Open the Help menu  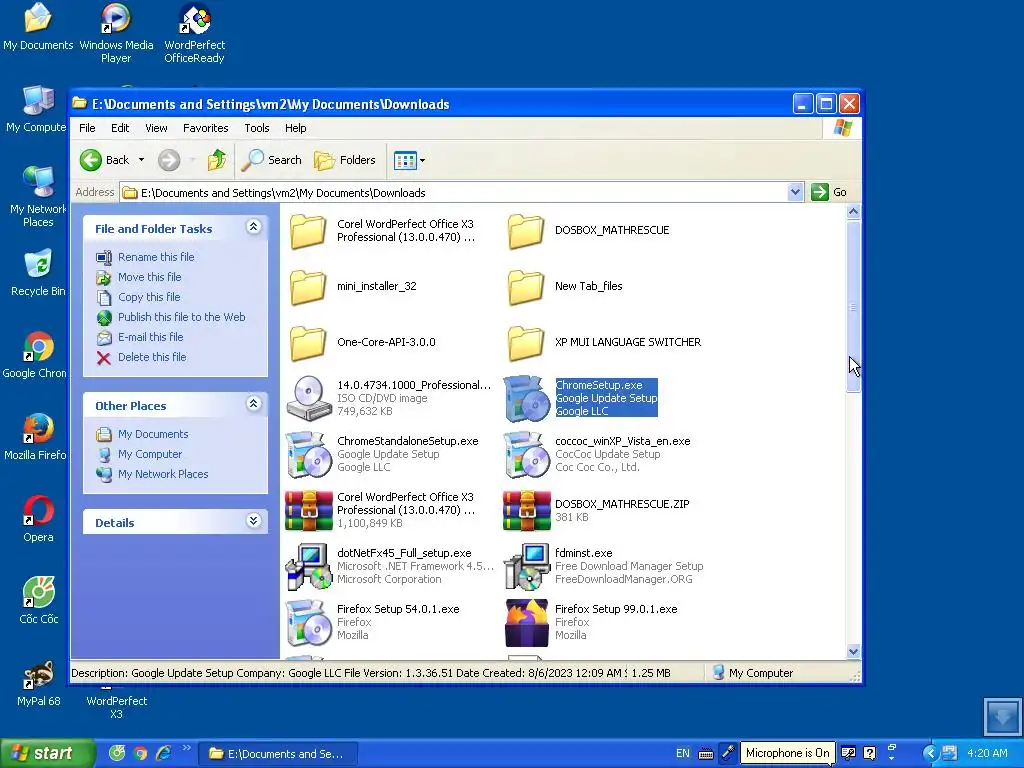pyautogui.click(x=295, y=128)
